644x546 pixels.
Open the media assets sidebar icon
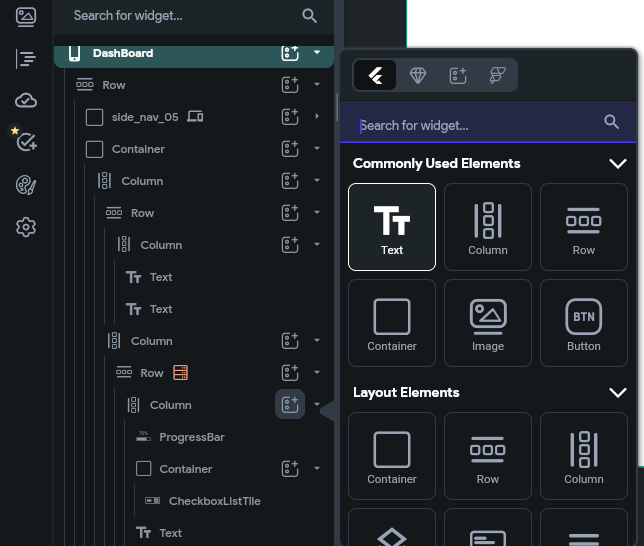point(26,17)
